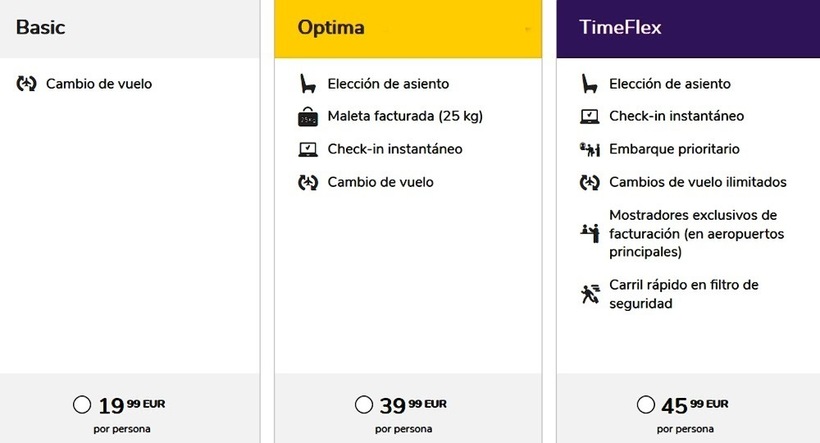Select the Optima 39.99 EUR radio button
Viewport: 820px width, 443px height.
364,405
